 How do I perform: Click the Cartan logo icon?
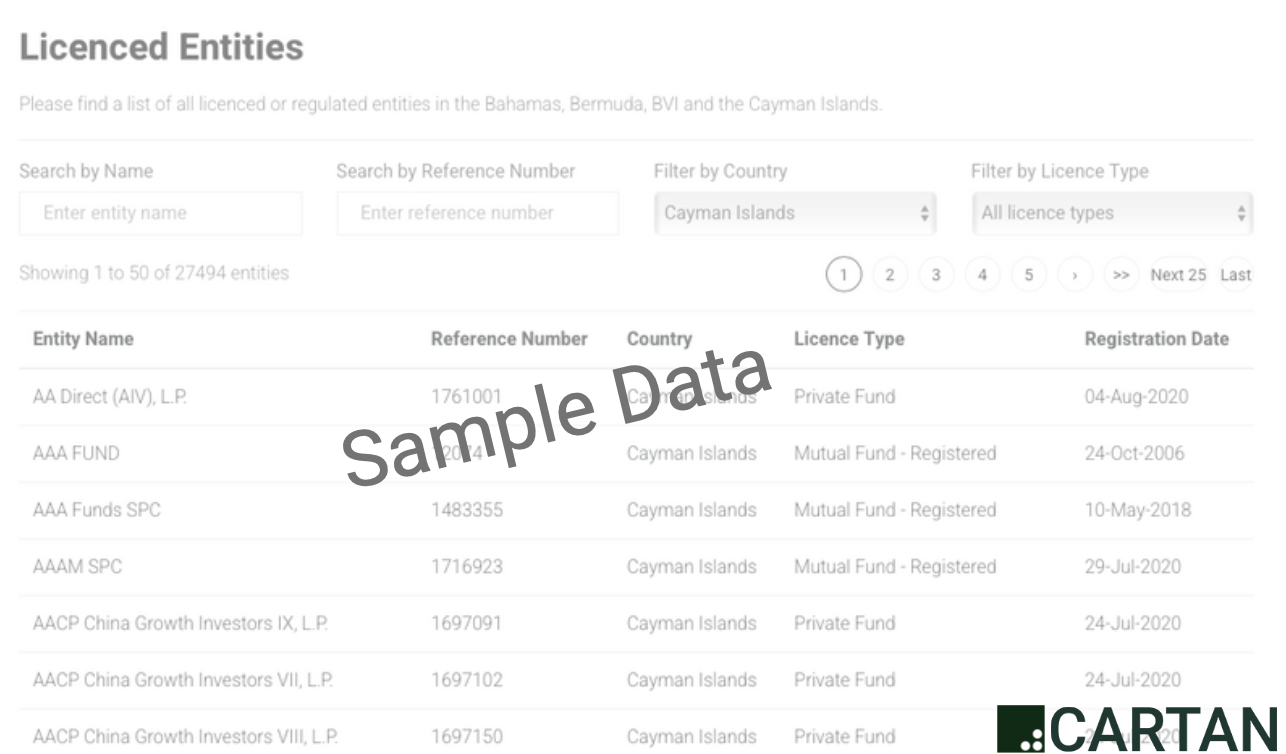coord(1020,729)
